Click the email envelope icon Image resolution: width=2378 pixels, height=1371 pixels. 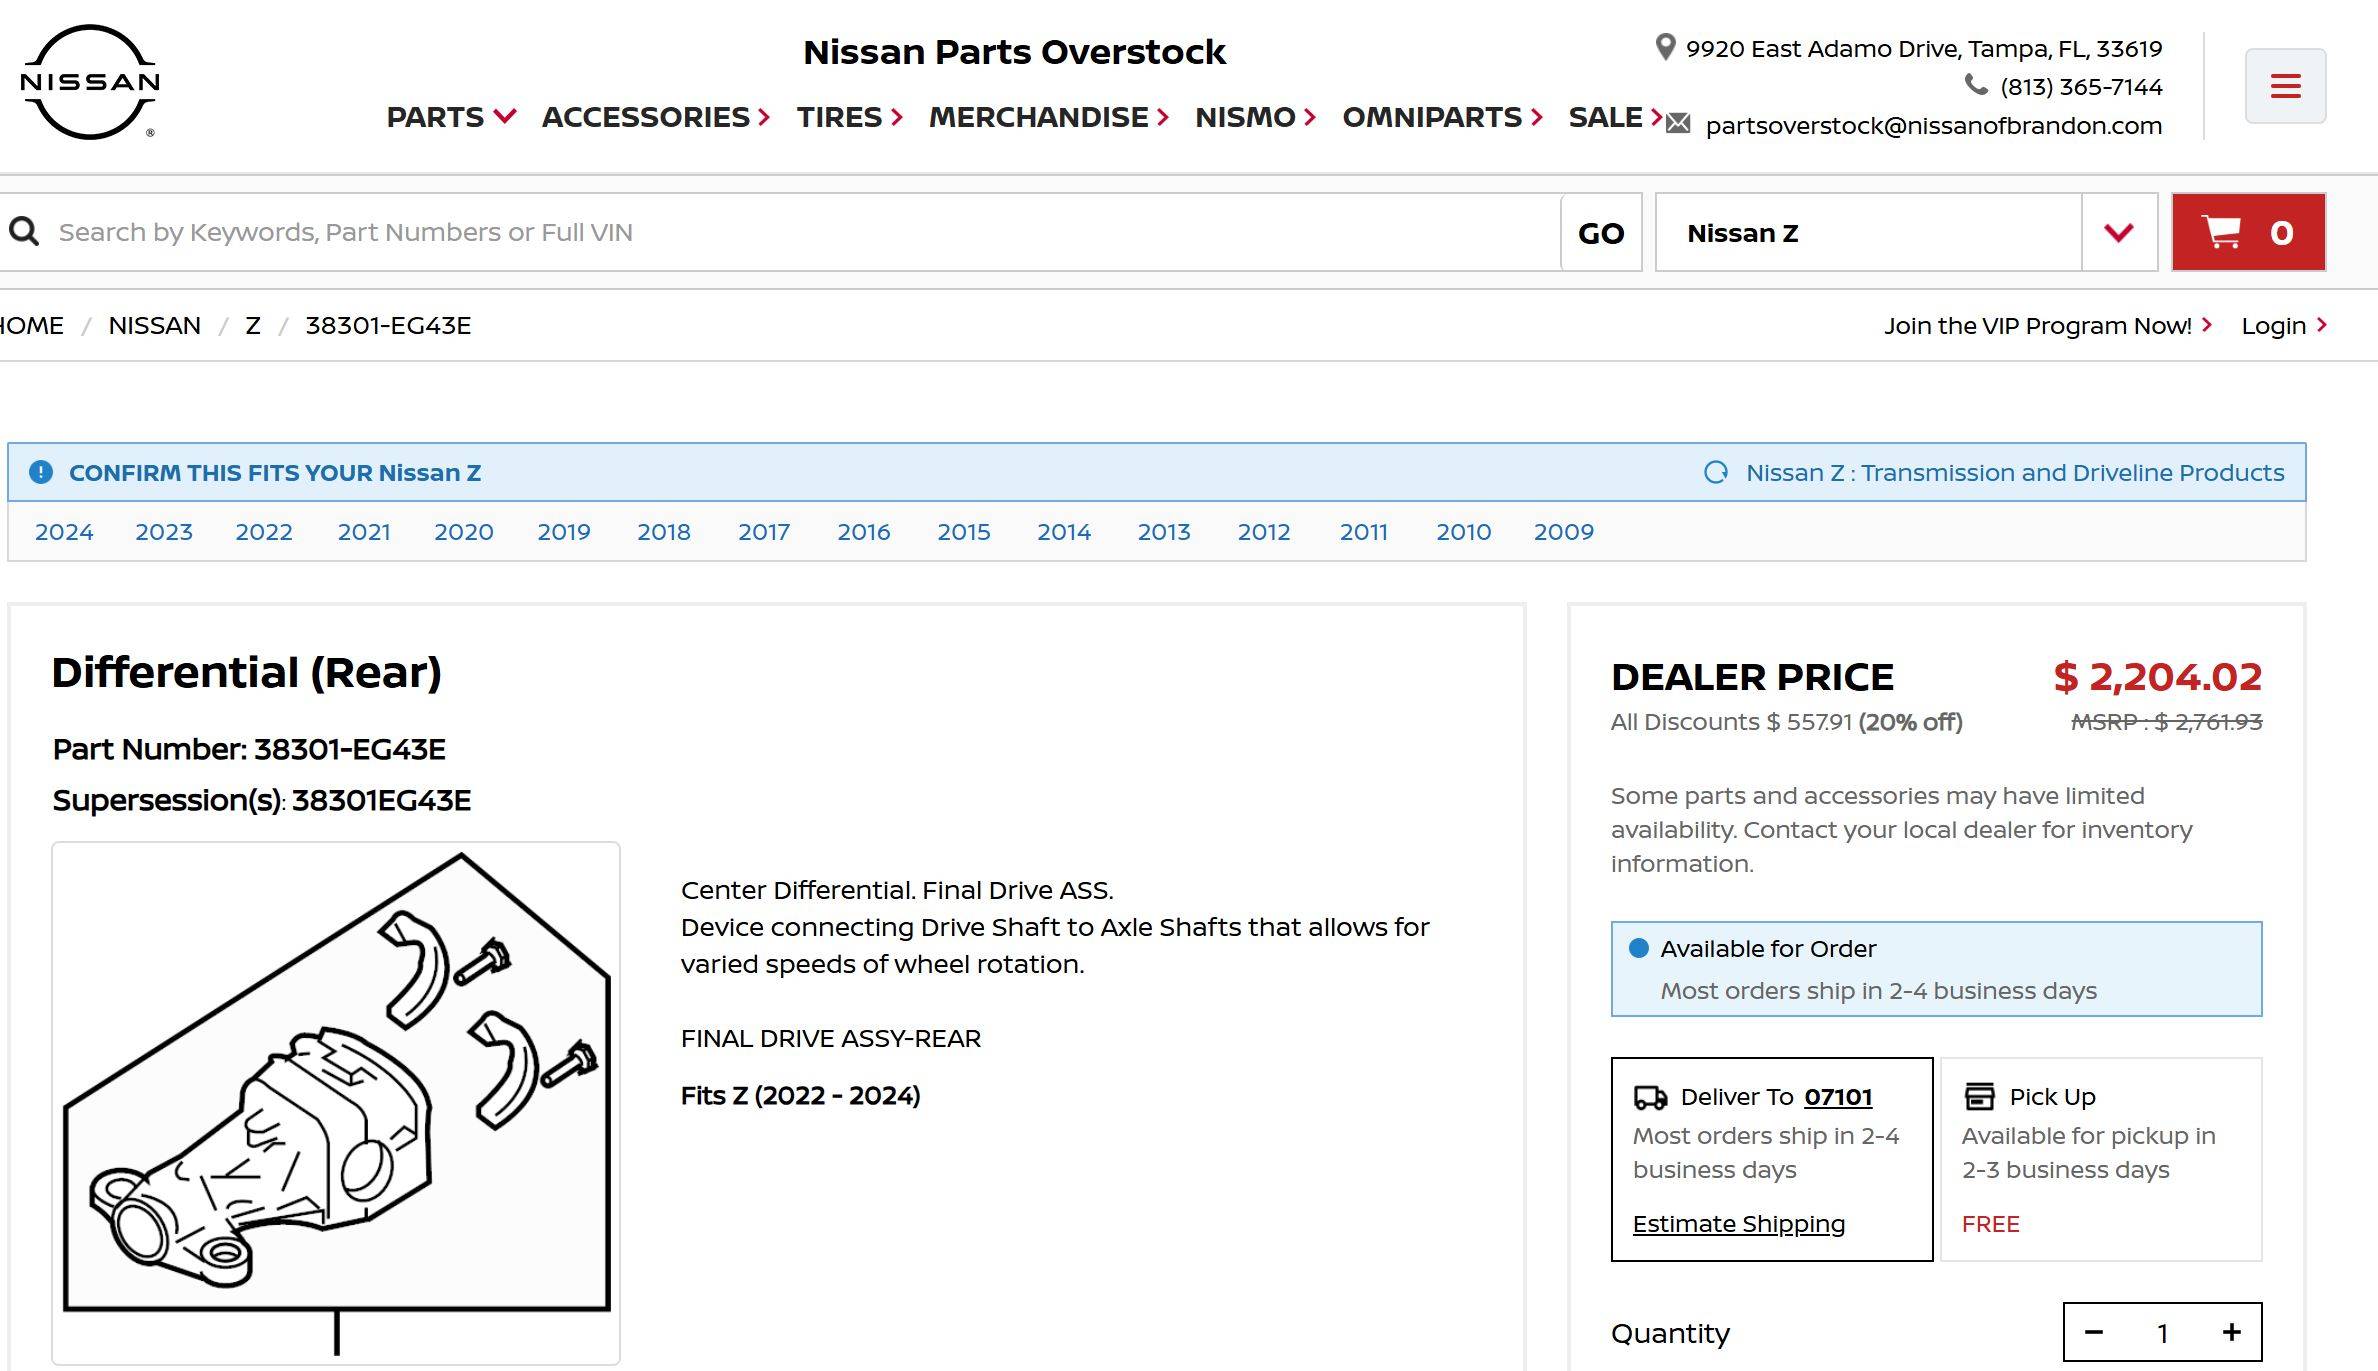click(1678, 124)
